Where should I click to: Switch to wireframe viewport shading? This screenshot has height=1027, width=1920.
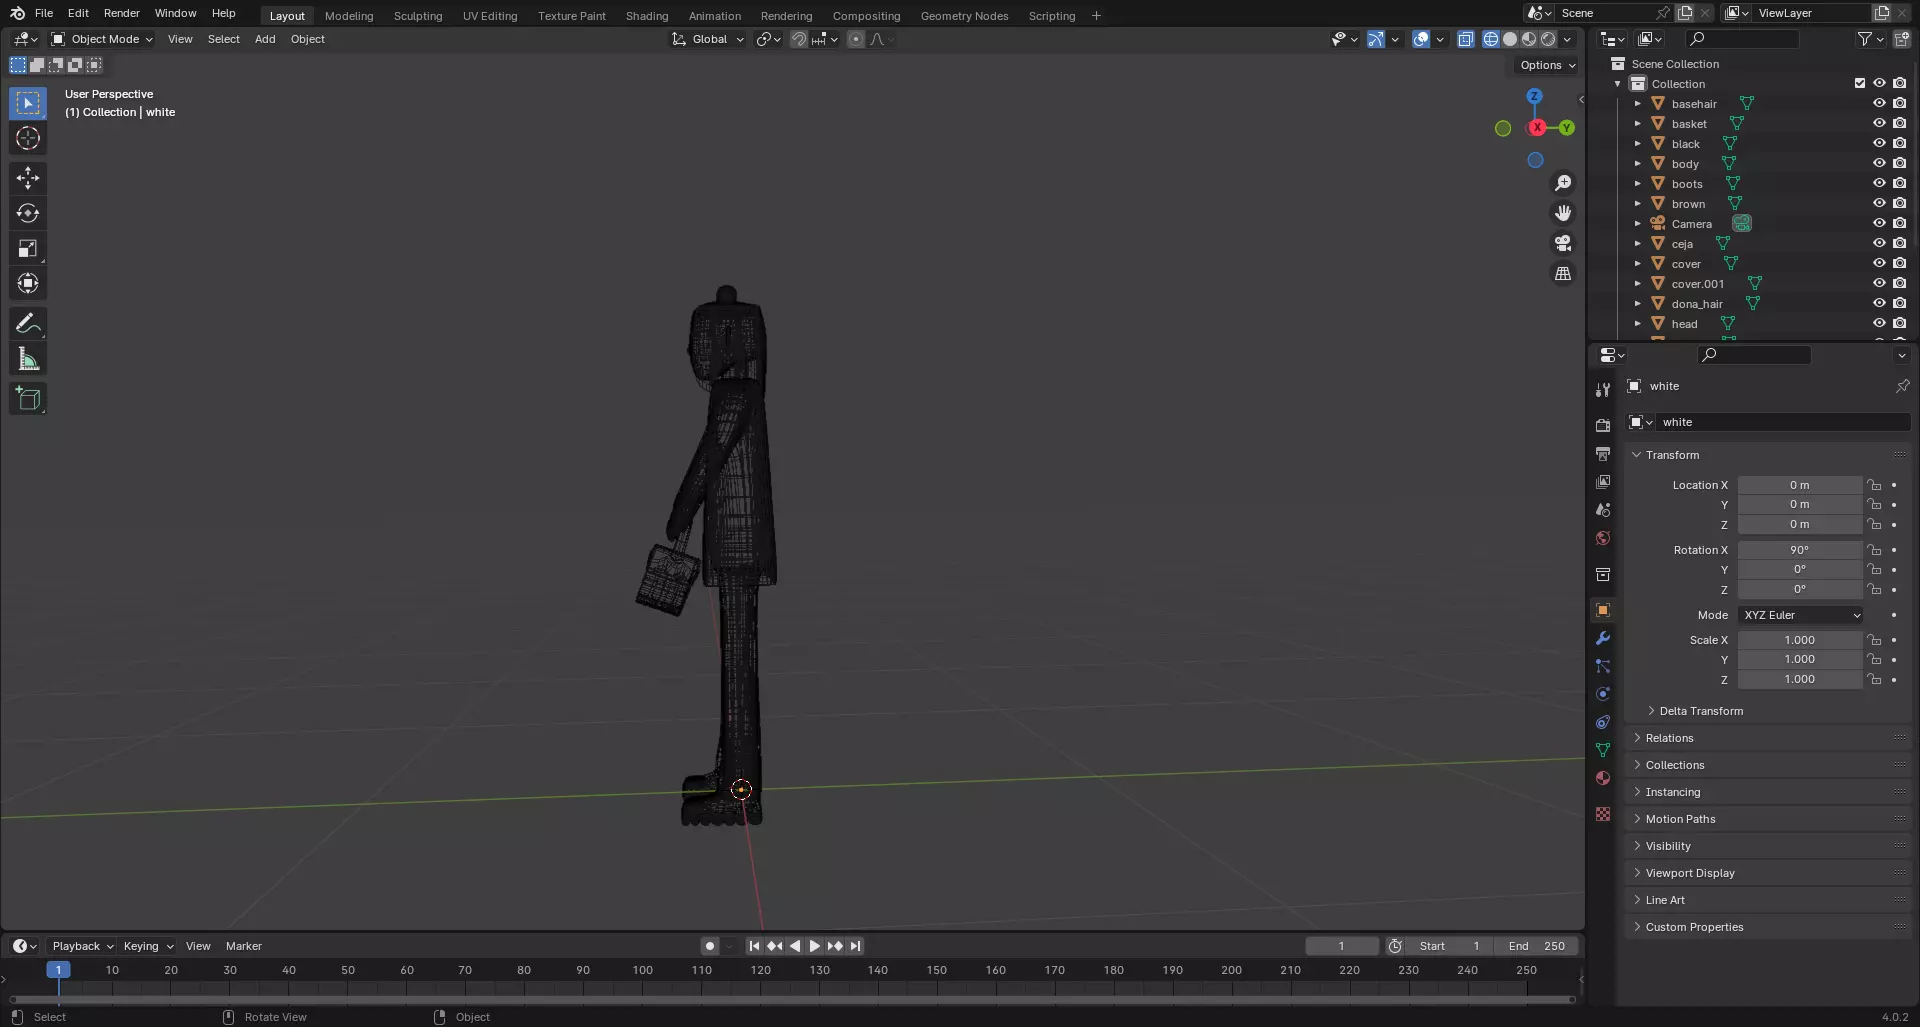[x=1490, y=39]
